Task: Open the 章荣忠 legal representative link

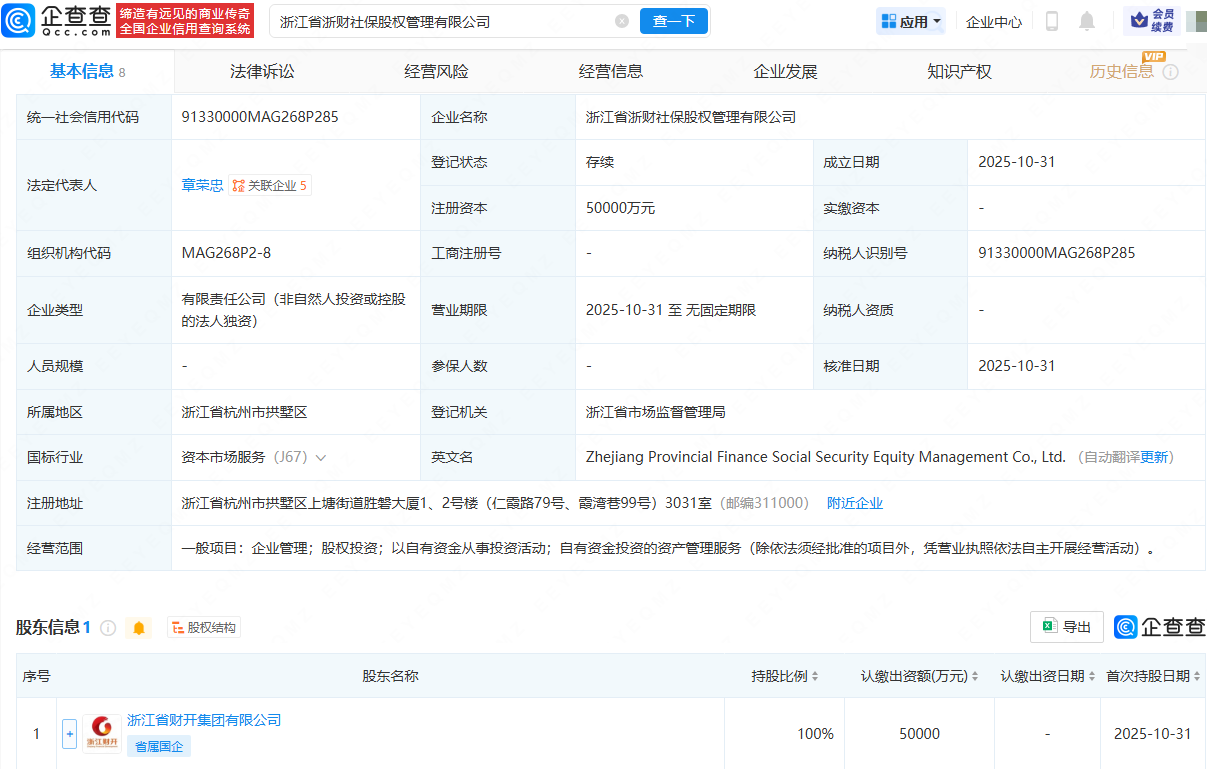Action: click(x=202, y=185)
